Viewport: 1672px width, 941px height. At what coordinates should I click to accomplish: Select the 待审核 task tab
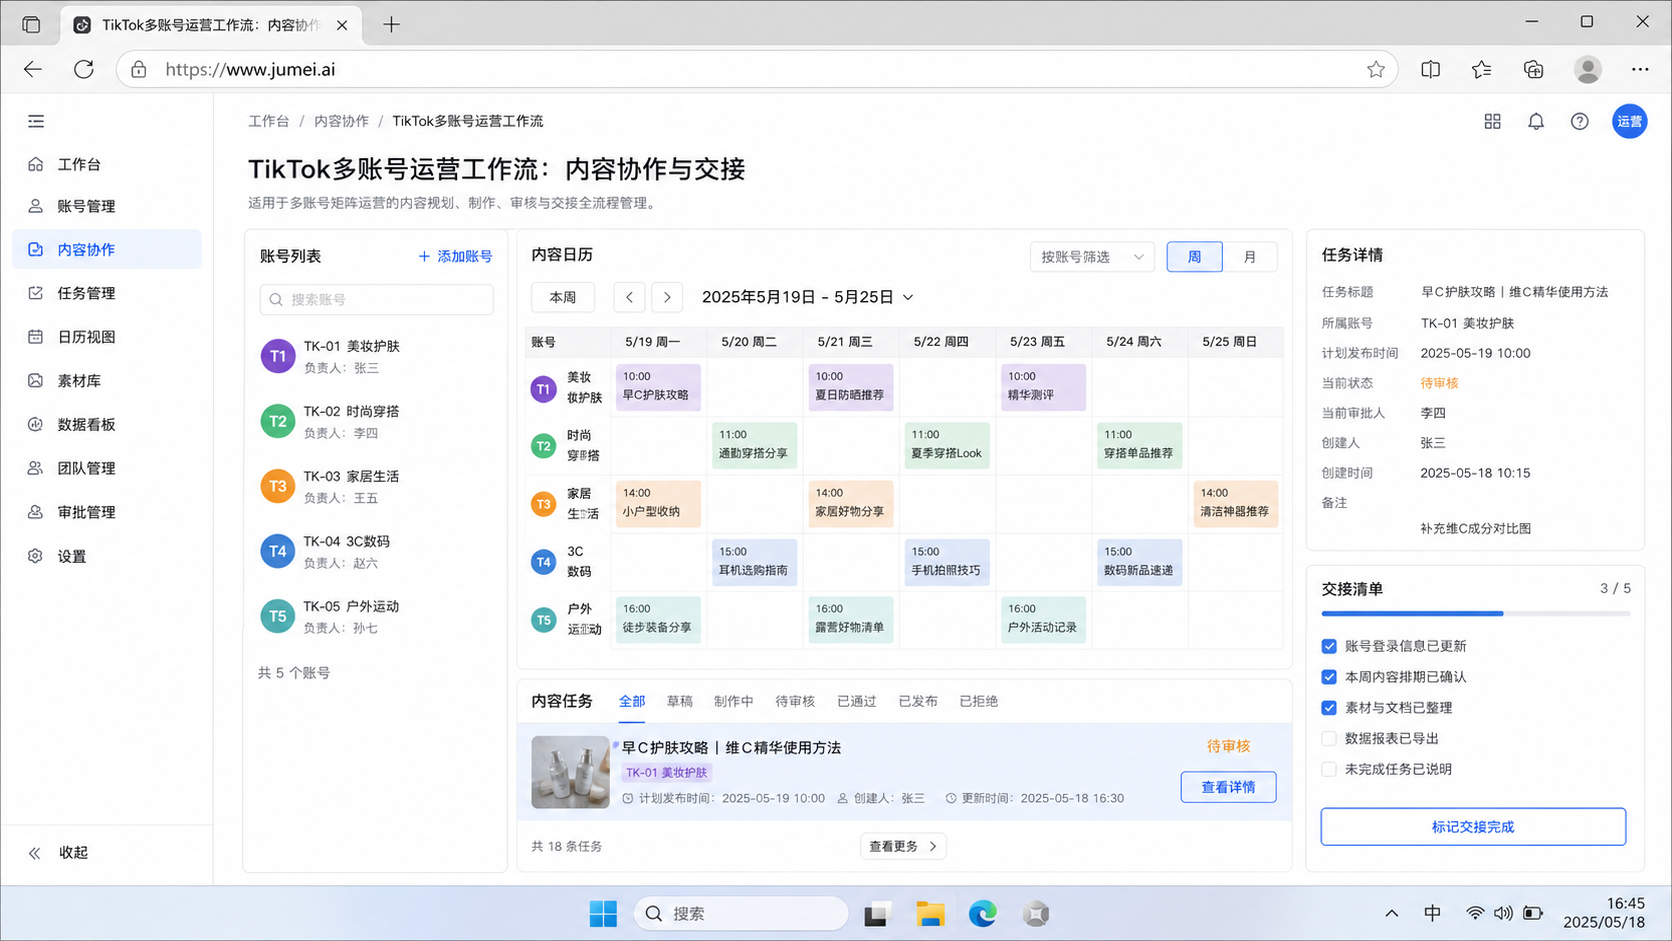tap(795, 701)
